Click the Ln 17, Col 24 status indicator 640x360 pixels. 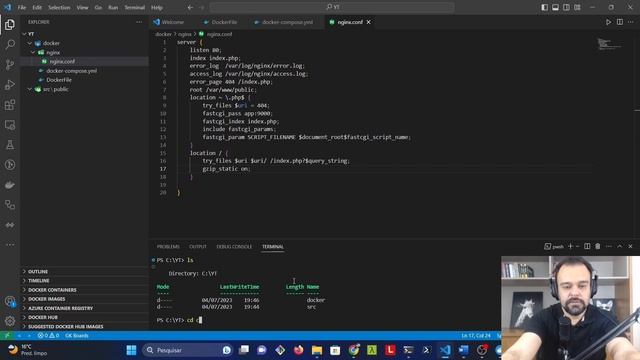point(476,336)
